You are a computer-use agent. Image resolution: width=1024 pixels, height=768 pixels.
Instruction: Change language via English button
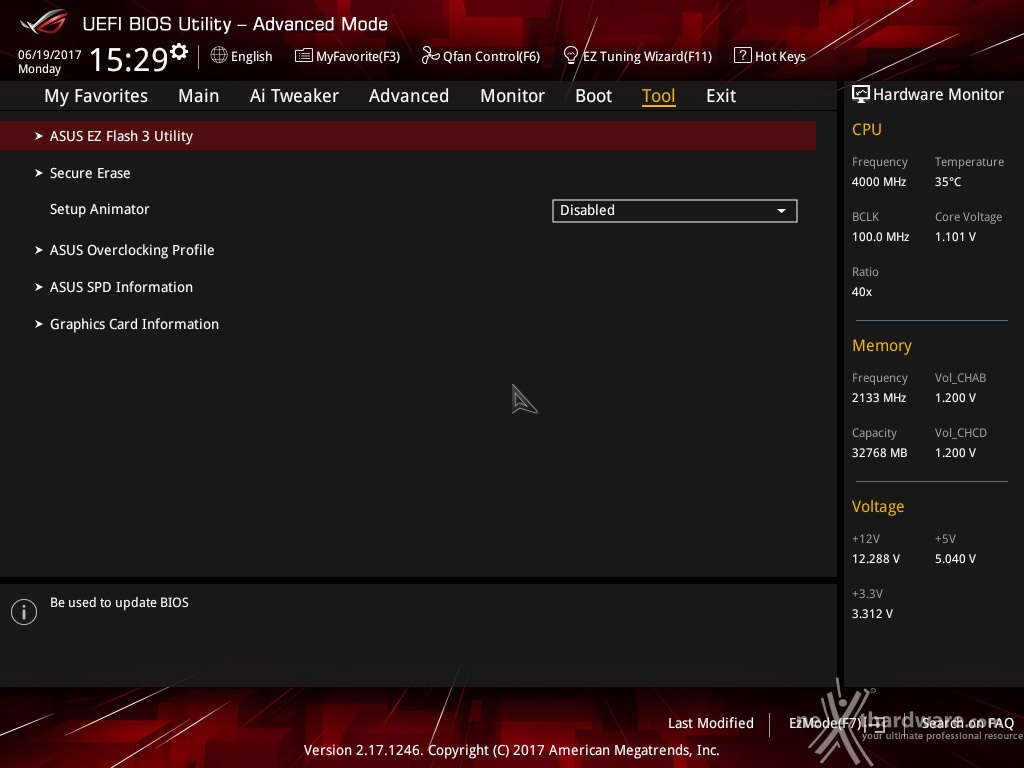[x=242, y=56]
